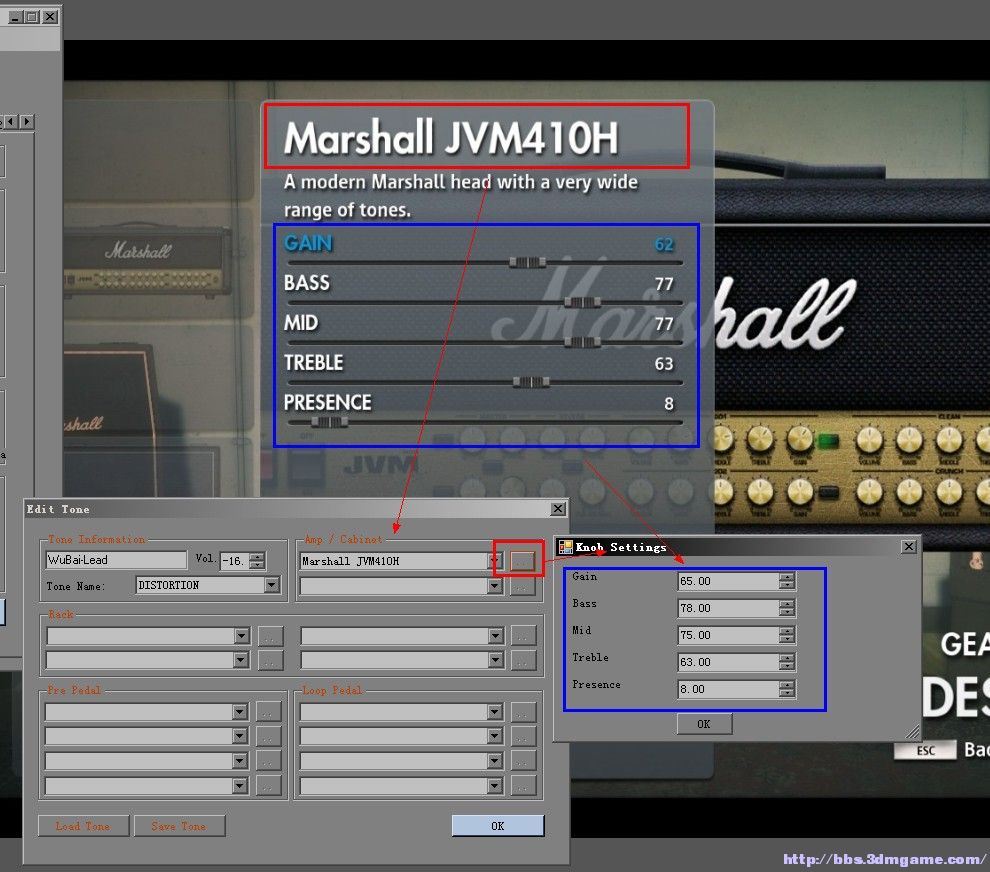Click the PRESENCE slider handle in game
The height and width of the screenshot is (872, 990).
(330, 422)
